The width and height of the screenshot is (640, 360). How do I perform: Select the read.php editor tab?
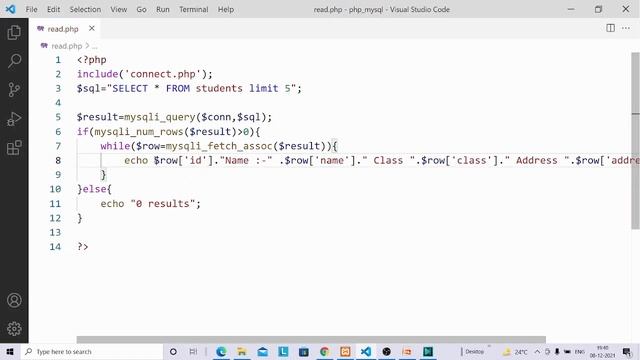point(65,29)
